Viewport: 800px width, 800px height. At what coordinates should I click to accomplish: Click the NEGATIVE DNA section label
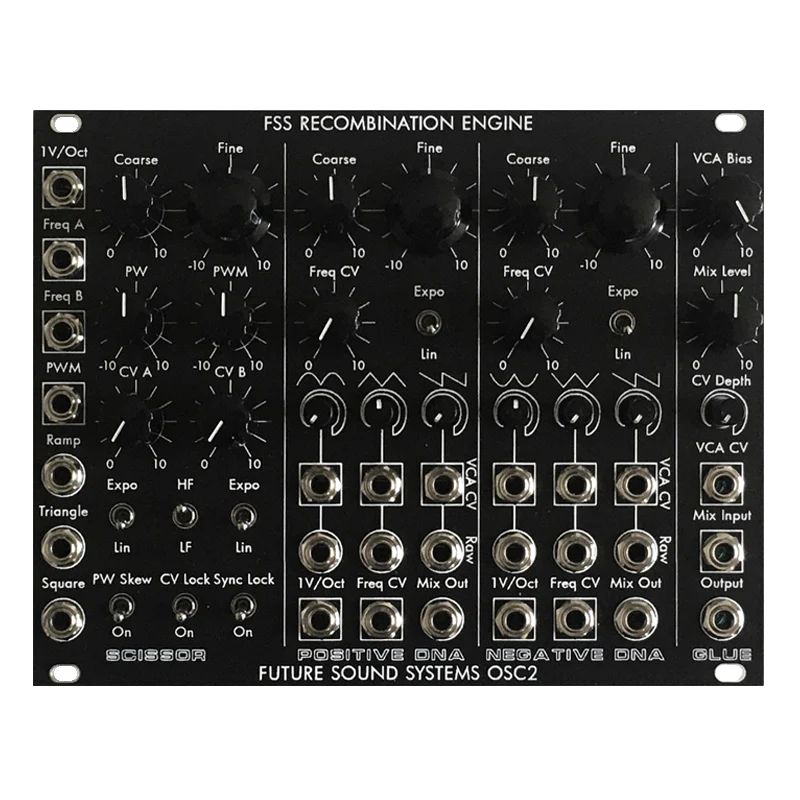575,655
